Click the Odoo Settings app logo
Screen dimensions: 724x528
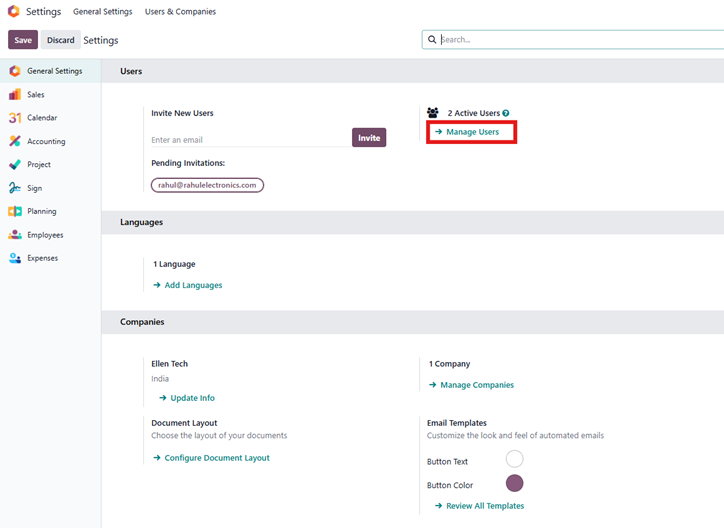click(13, 12)
